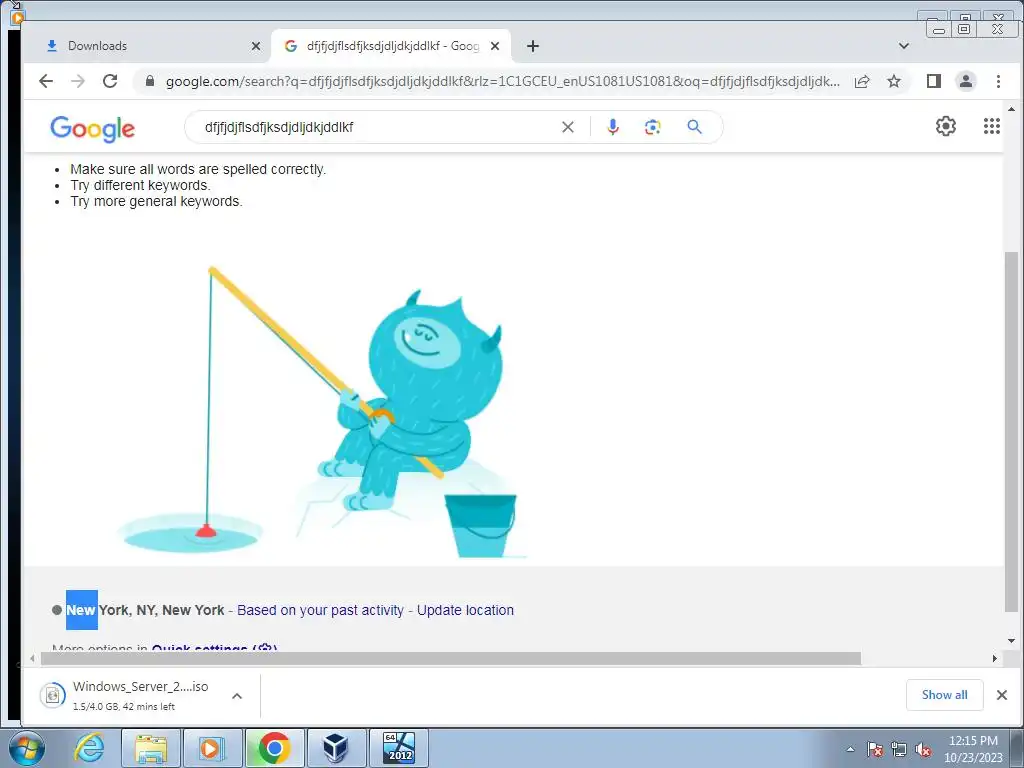
Task: Expand the ISO download options chevron
Action: coord(237,696)
